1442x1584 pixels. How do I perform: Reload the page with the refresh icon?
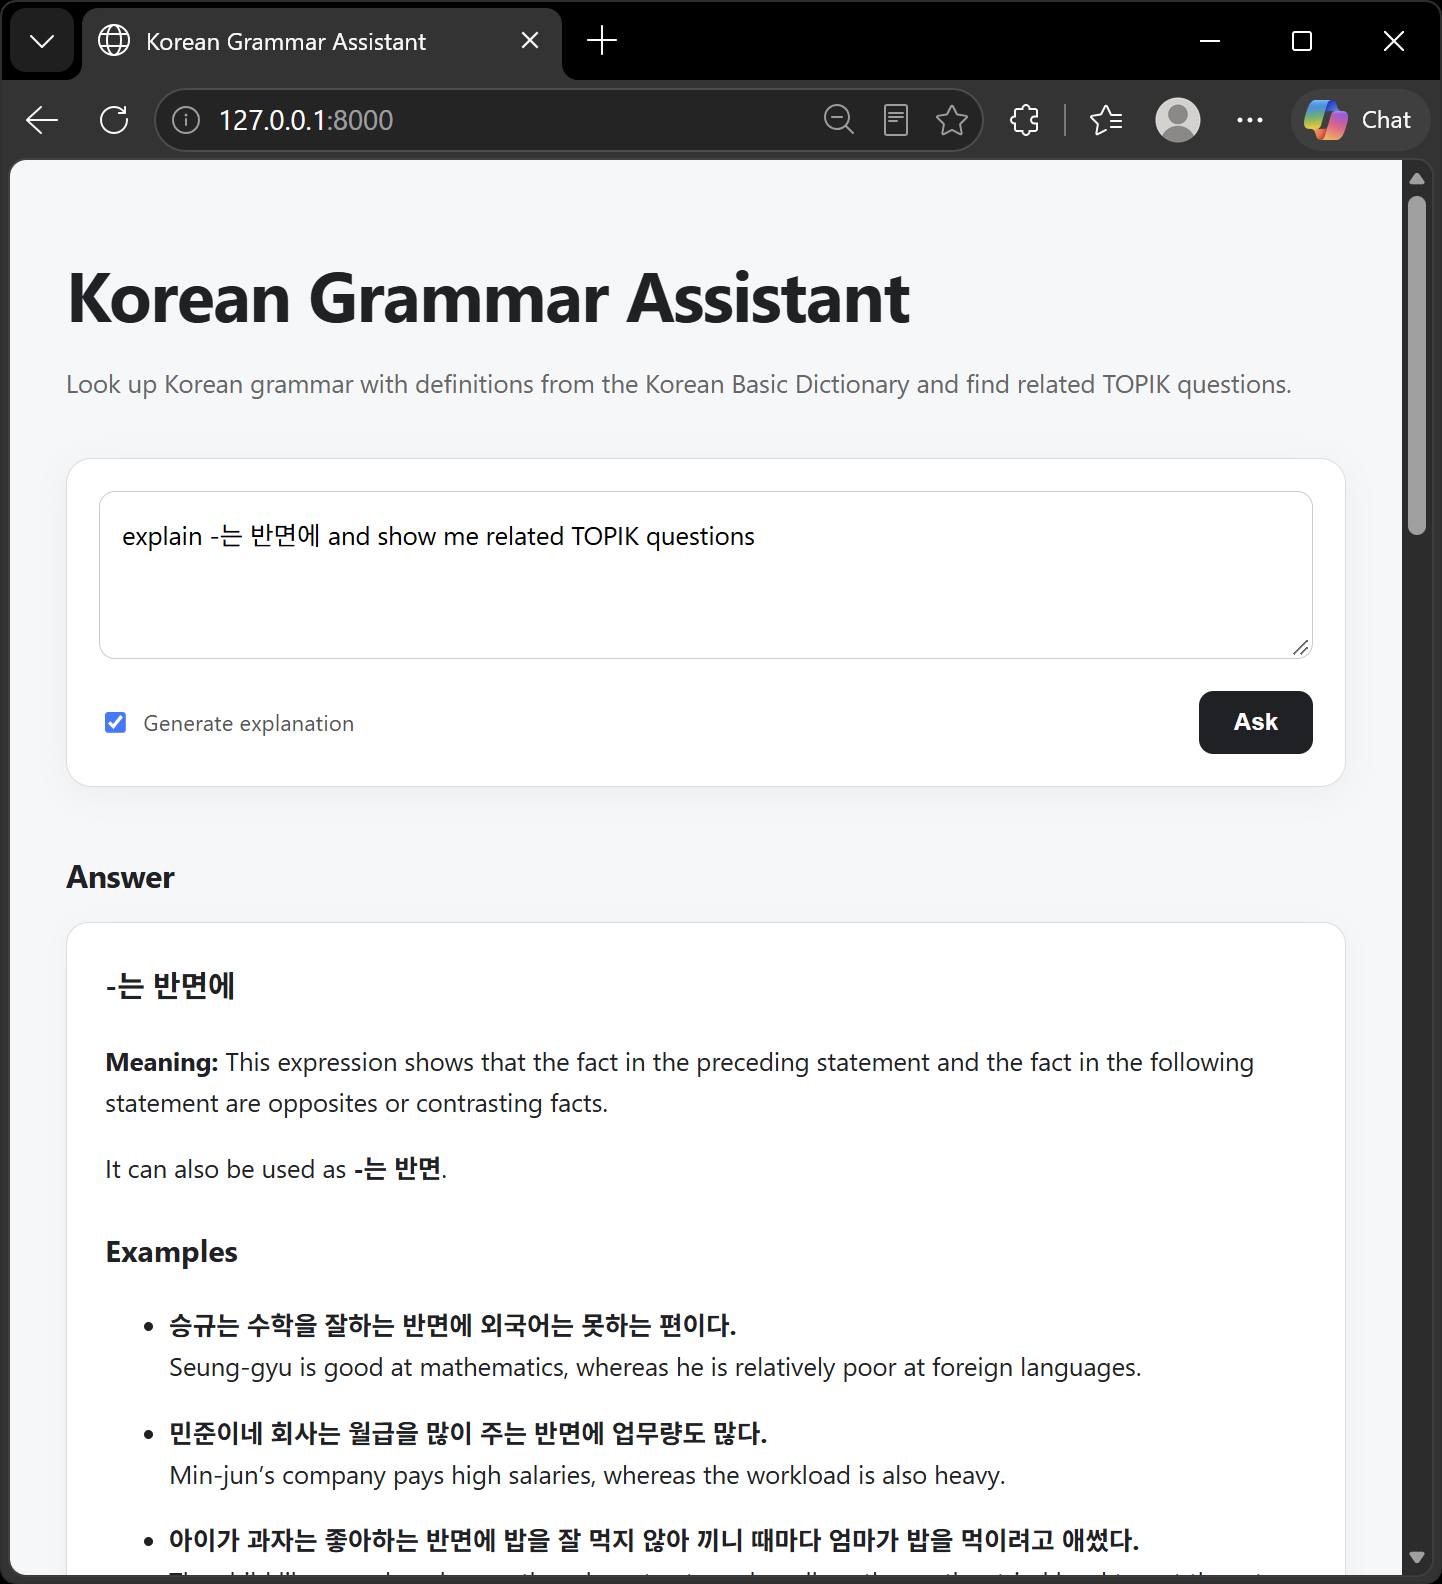pos(114,120)
